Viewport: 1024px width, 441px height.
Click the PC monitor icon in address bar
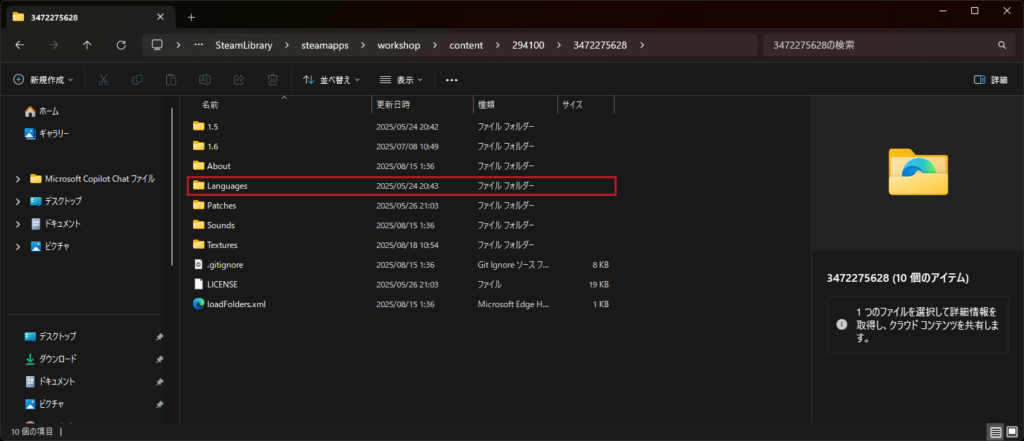point(157,45)
